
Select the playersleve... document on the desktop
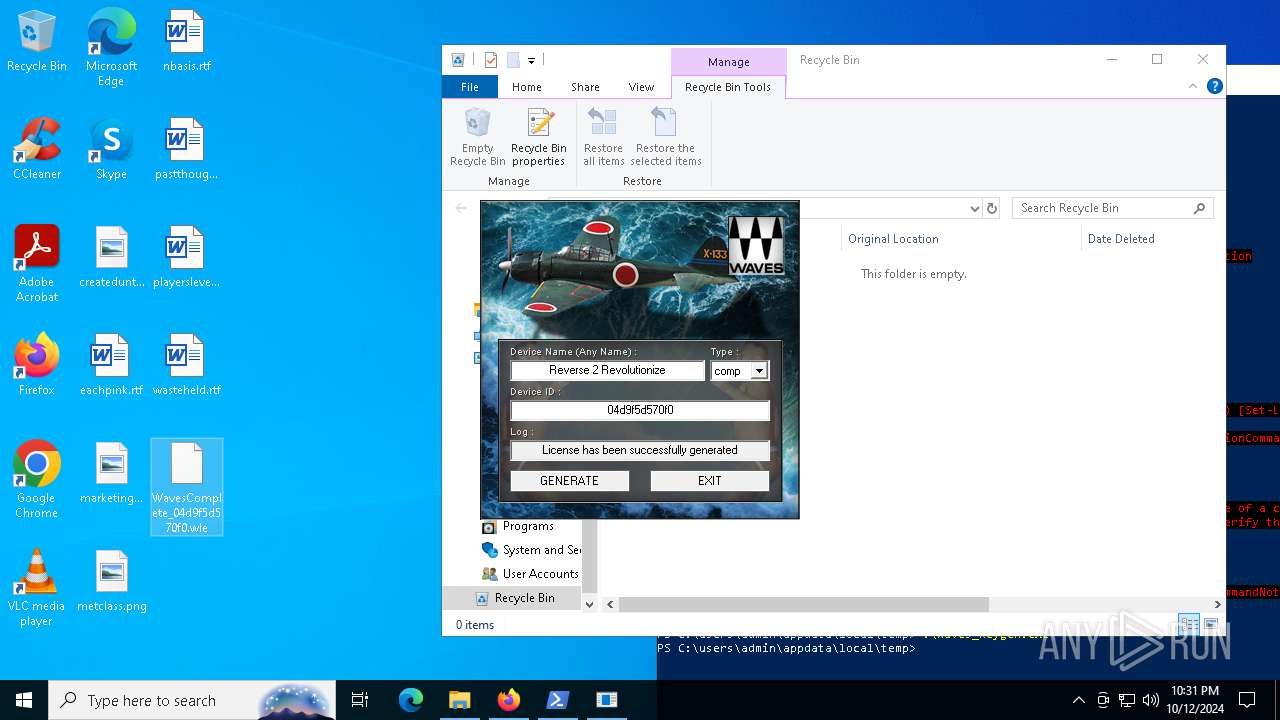(x=186, y=258)
